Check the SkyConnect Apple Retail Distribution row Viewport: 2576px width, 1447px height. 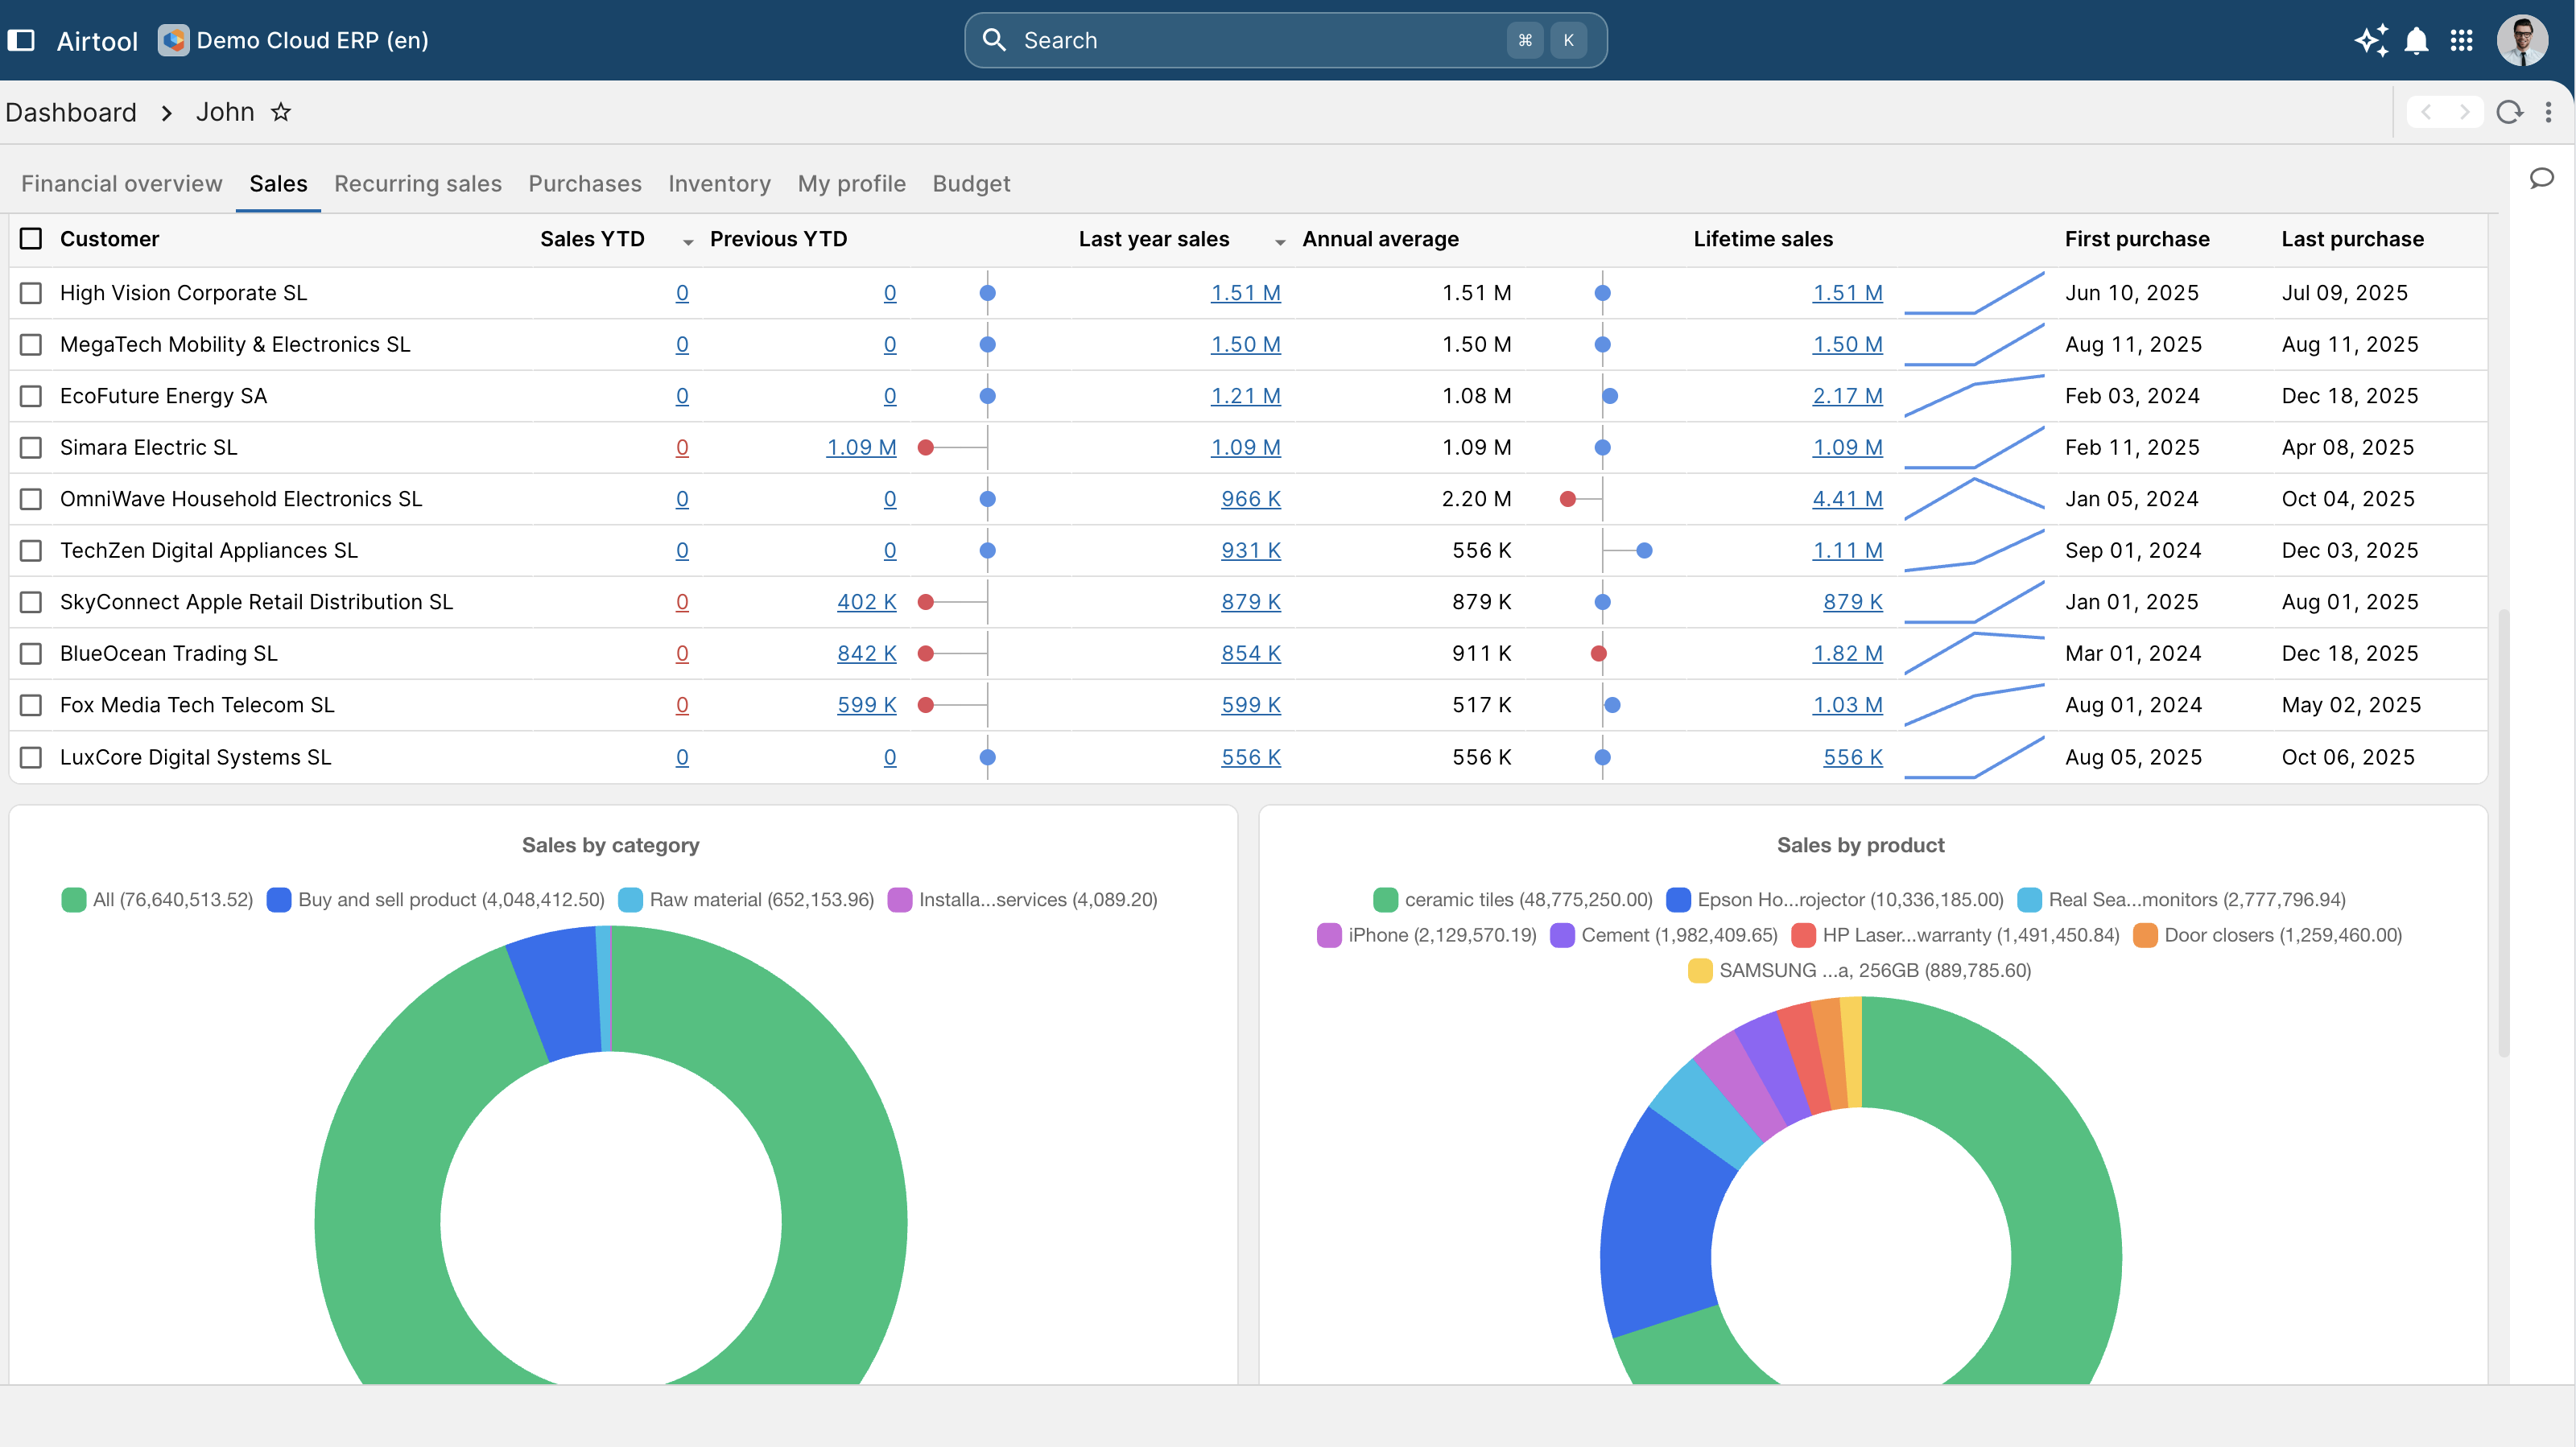tap(31, 602)
